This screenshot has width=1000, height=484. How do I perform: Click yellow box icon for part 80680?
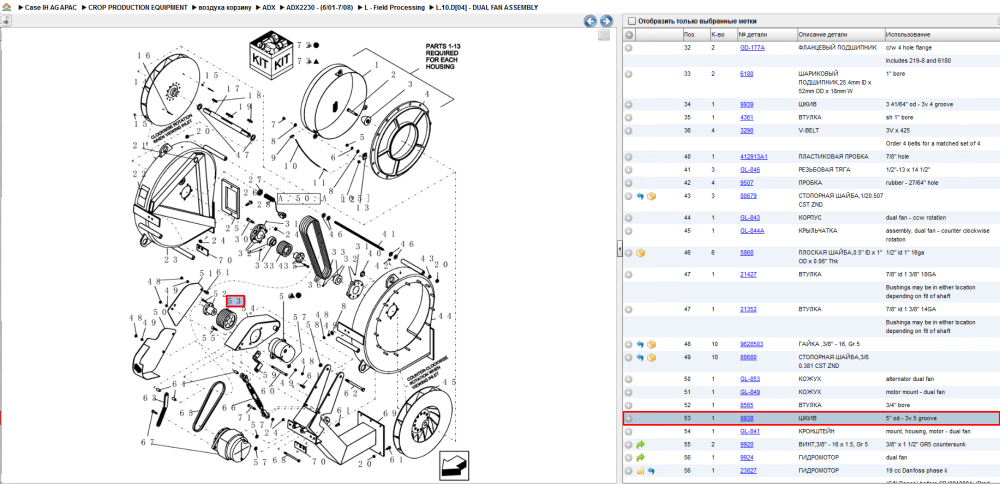[651, 358]
